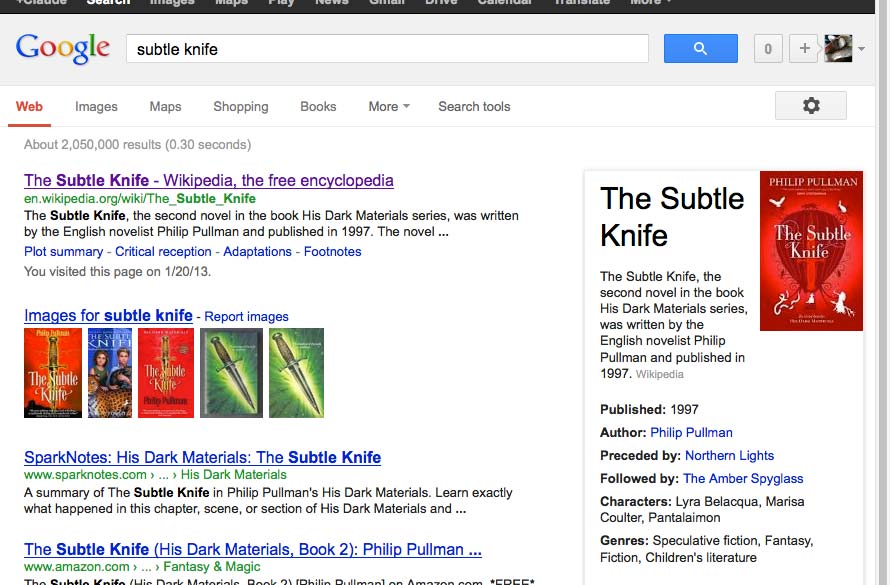The width and height of the screenshot is (890, 585).
Task: Open the Books tab
Action: pos(318,107)
